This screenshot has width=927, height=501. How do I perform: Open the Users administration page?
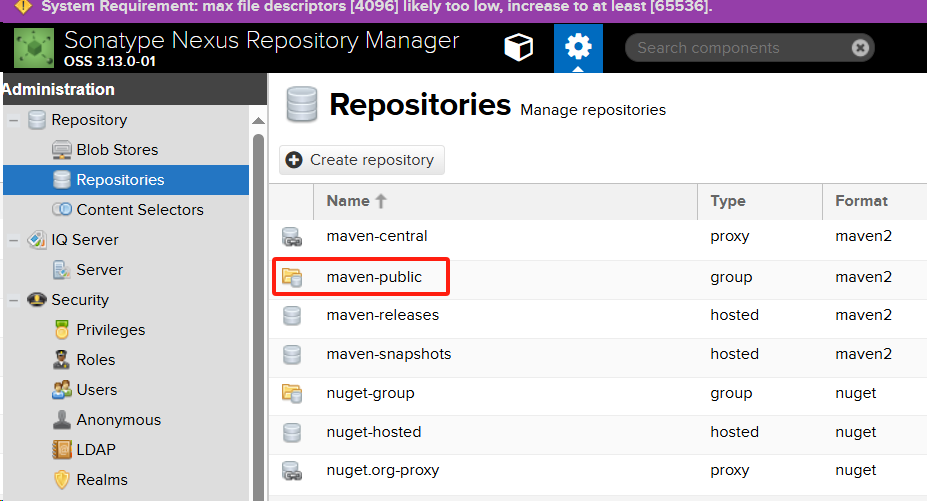pos(96,390)
